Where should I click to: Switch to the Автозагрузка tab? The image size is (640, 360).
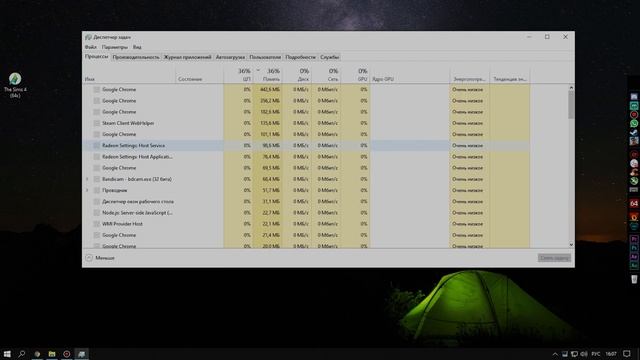(x=230, y=57)
